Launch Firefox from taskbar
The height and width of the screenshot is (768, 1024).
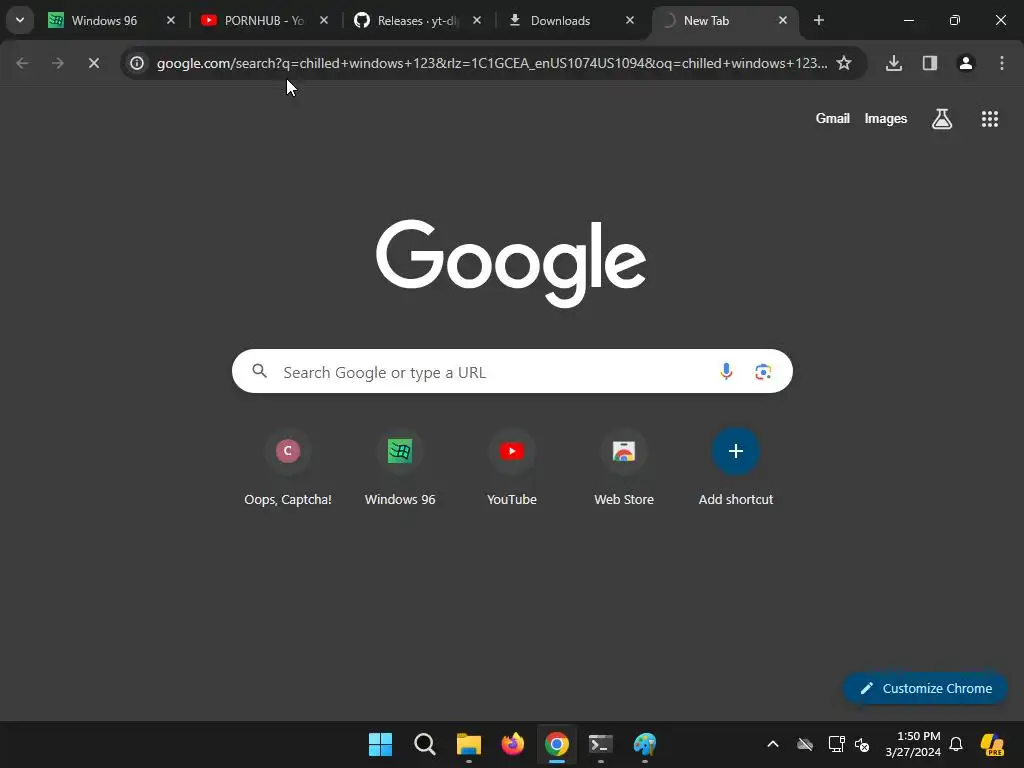513,744
